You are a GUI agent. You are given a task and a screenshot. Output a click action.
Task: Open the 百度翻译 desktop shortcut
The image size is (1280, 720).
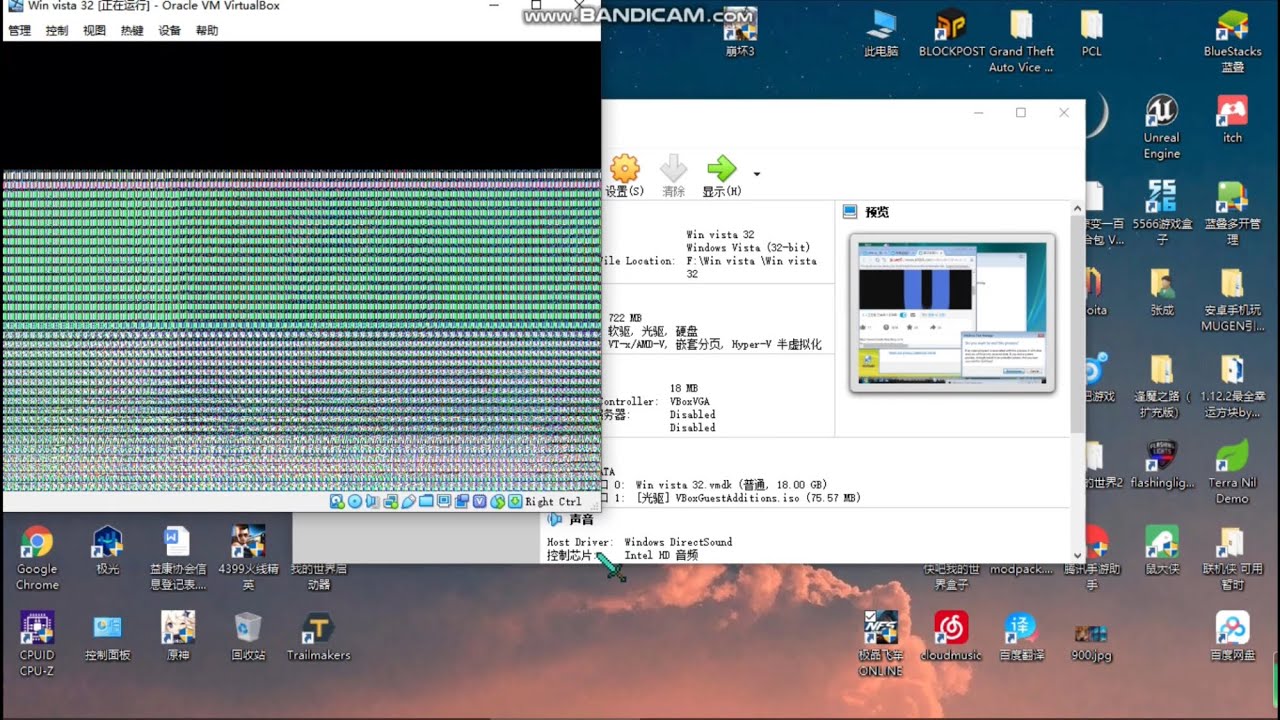(x=1021, y=636)
